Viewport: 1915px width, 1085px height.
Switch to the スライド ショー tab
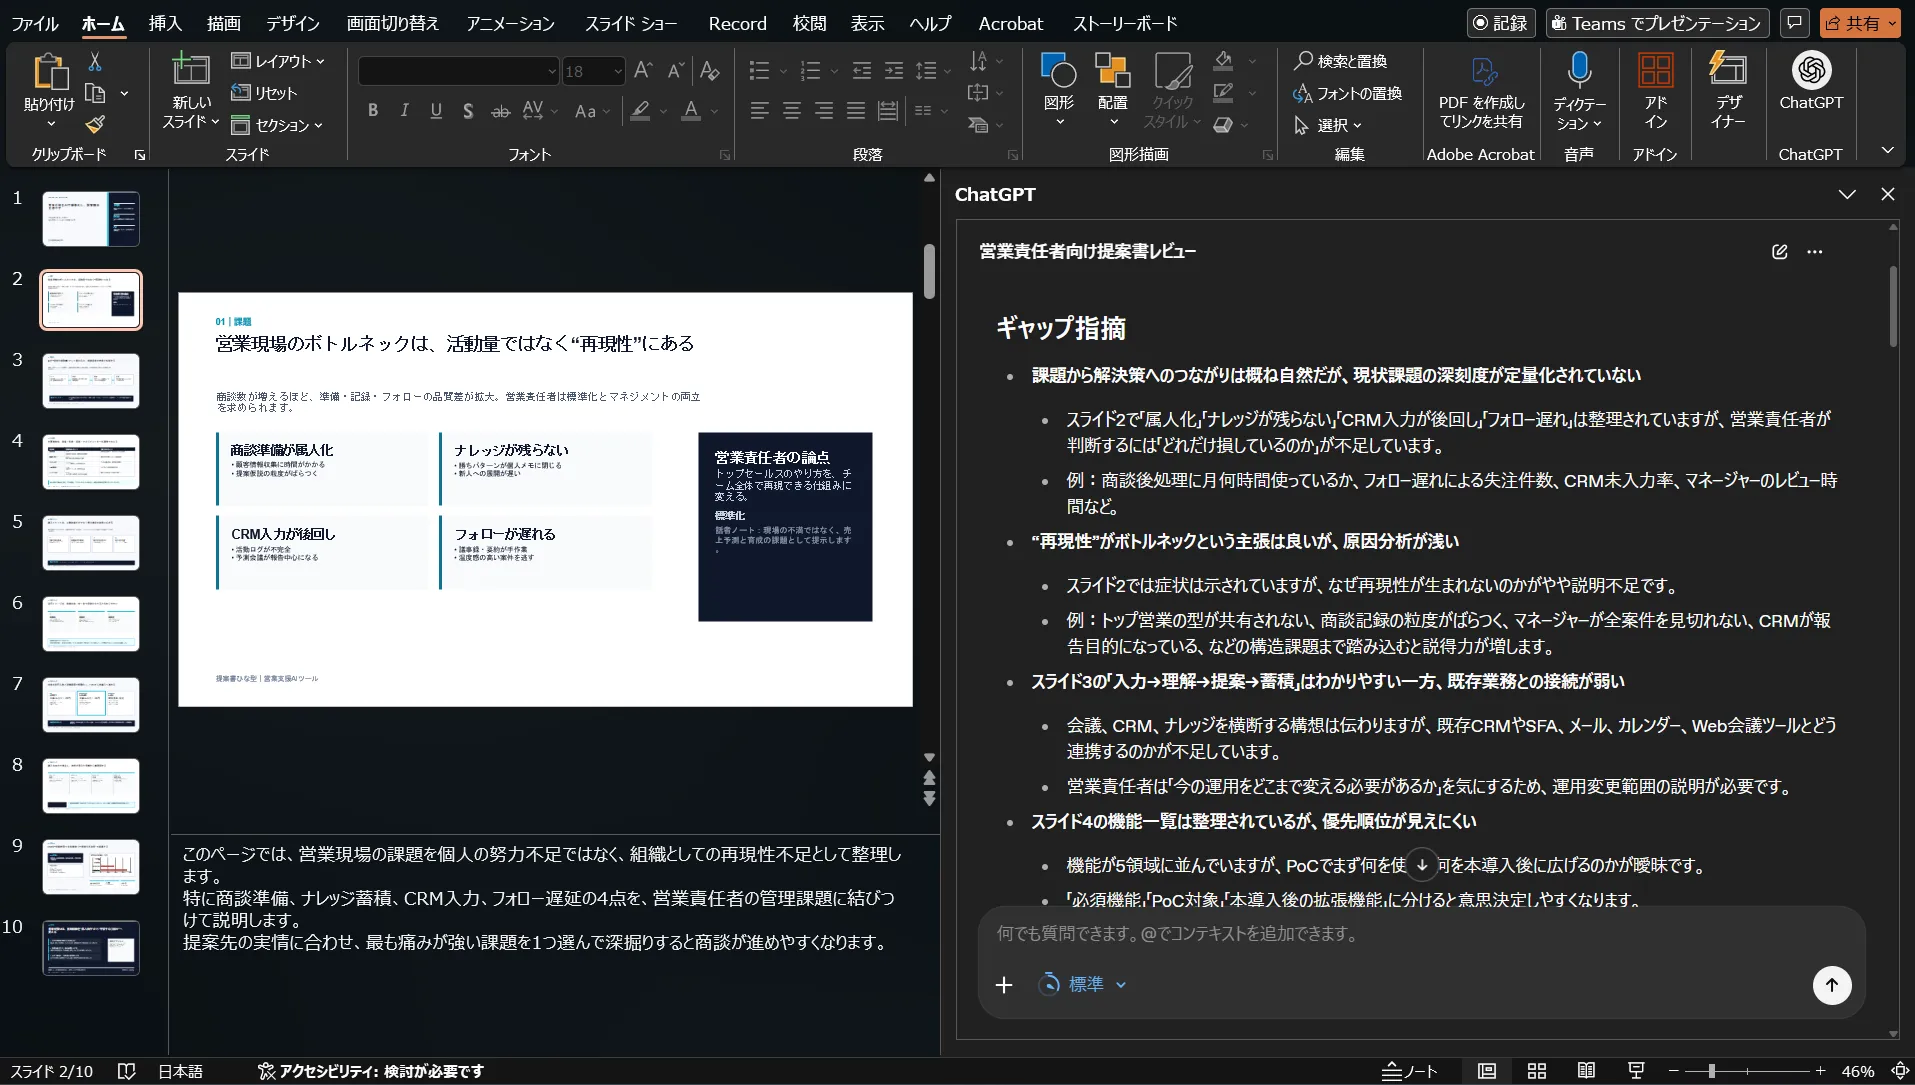point(631,23)
